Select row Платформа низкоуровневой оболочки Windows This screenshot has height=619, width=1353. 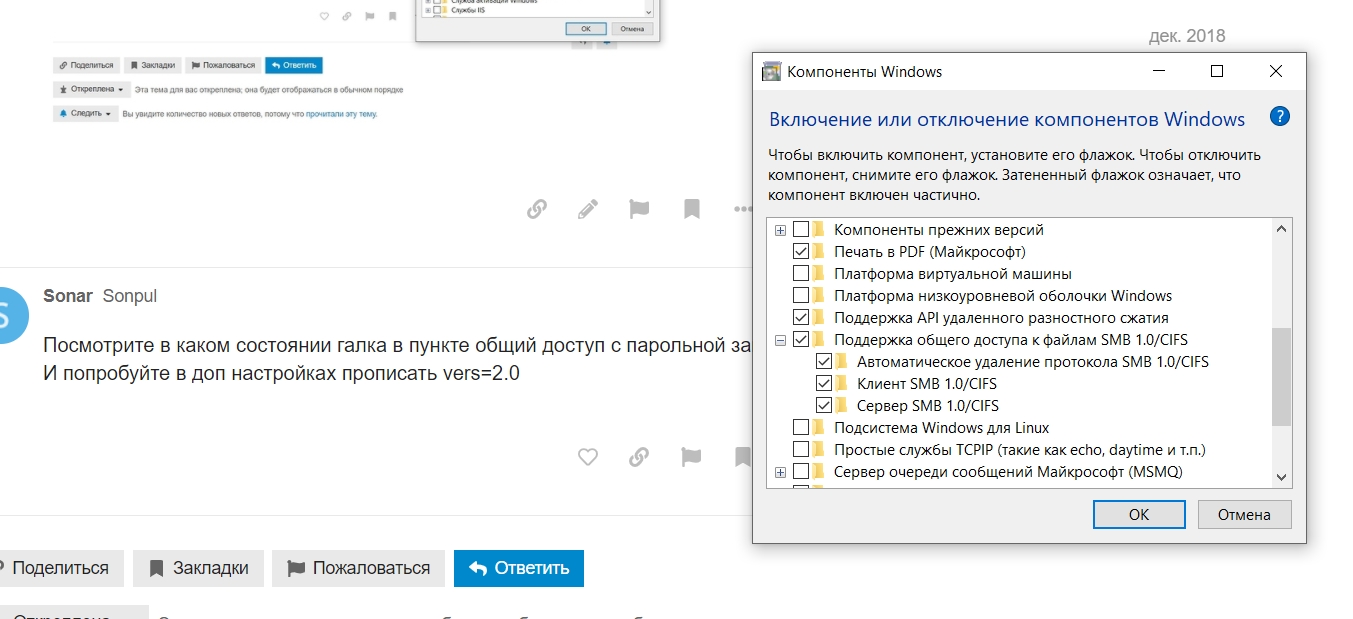click(1003, 296)
